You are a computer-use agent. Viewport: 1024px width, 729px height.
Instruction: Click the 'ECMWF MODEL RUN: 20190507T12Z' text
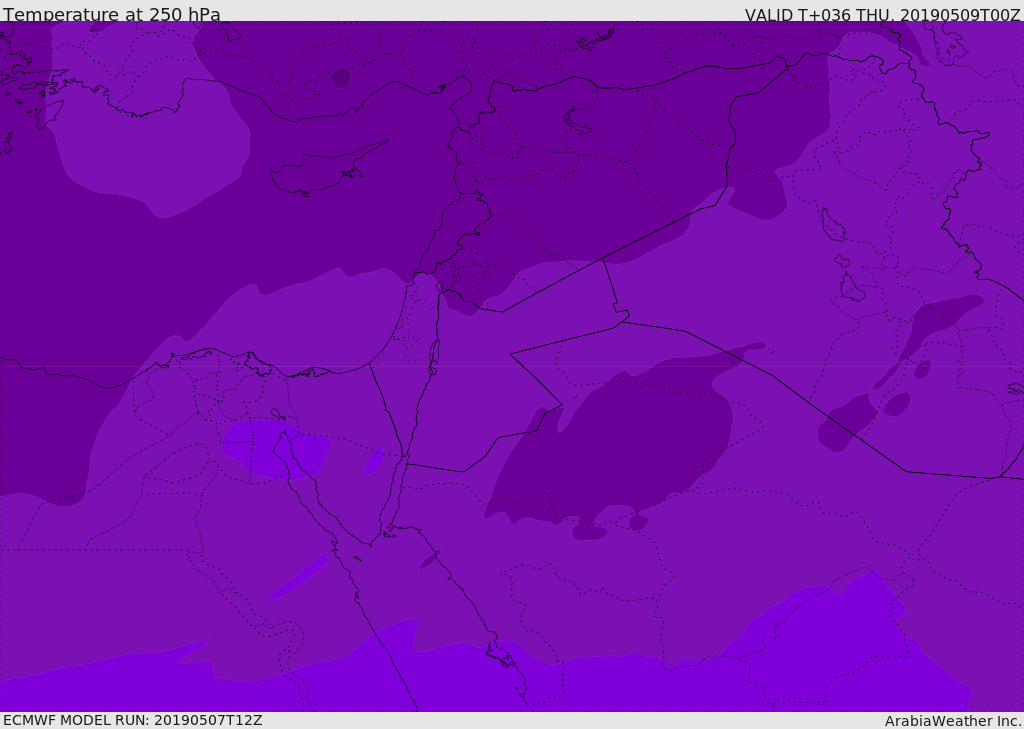[133, 721]
